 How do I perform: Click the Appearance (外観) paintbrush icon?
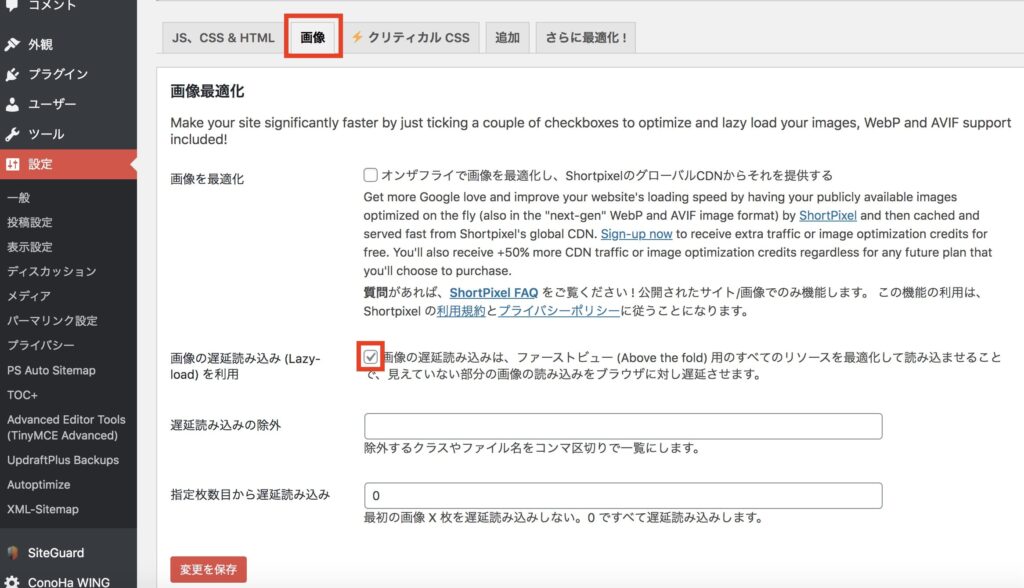click(x=12, y=44)
